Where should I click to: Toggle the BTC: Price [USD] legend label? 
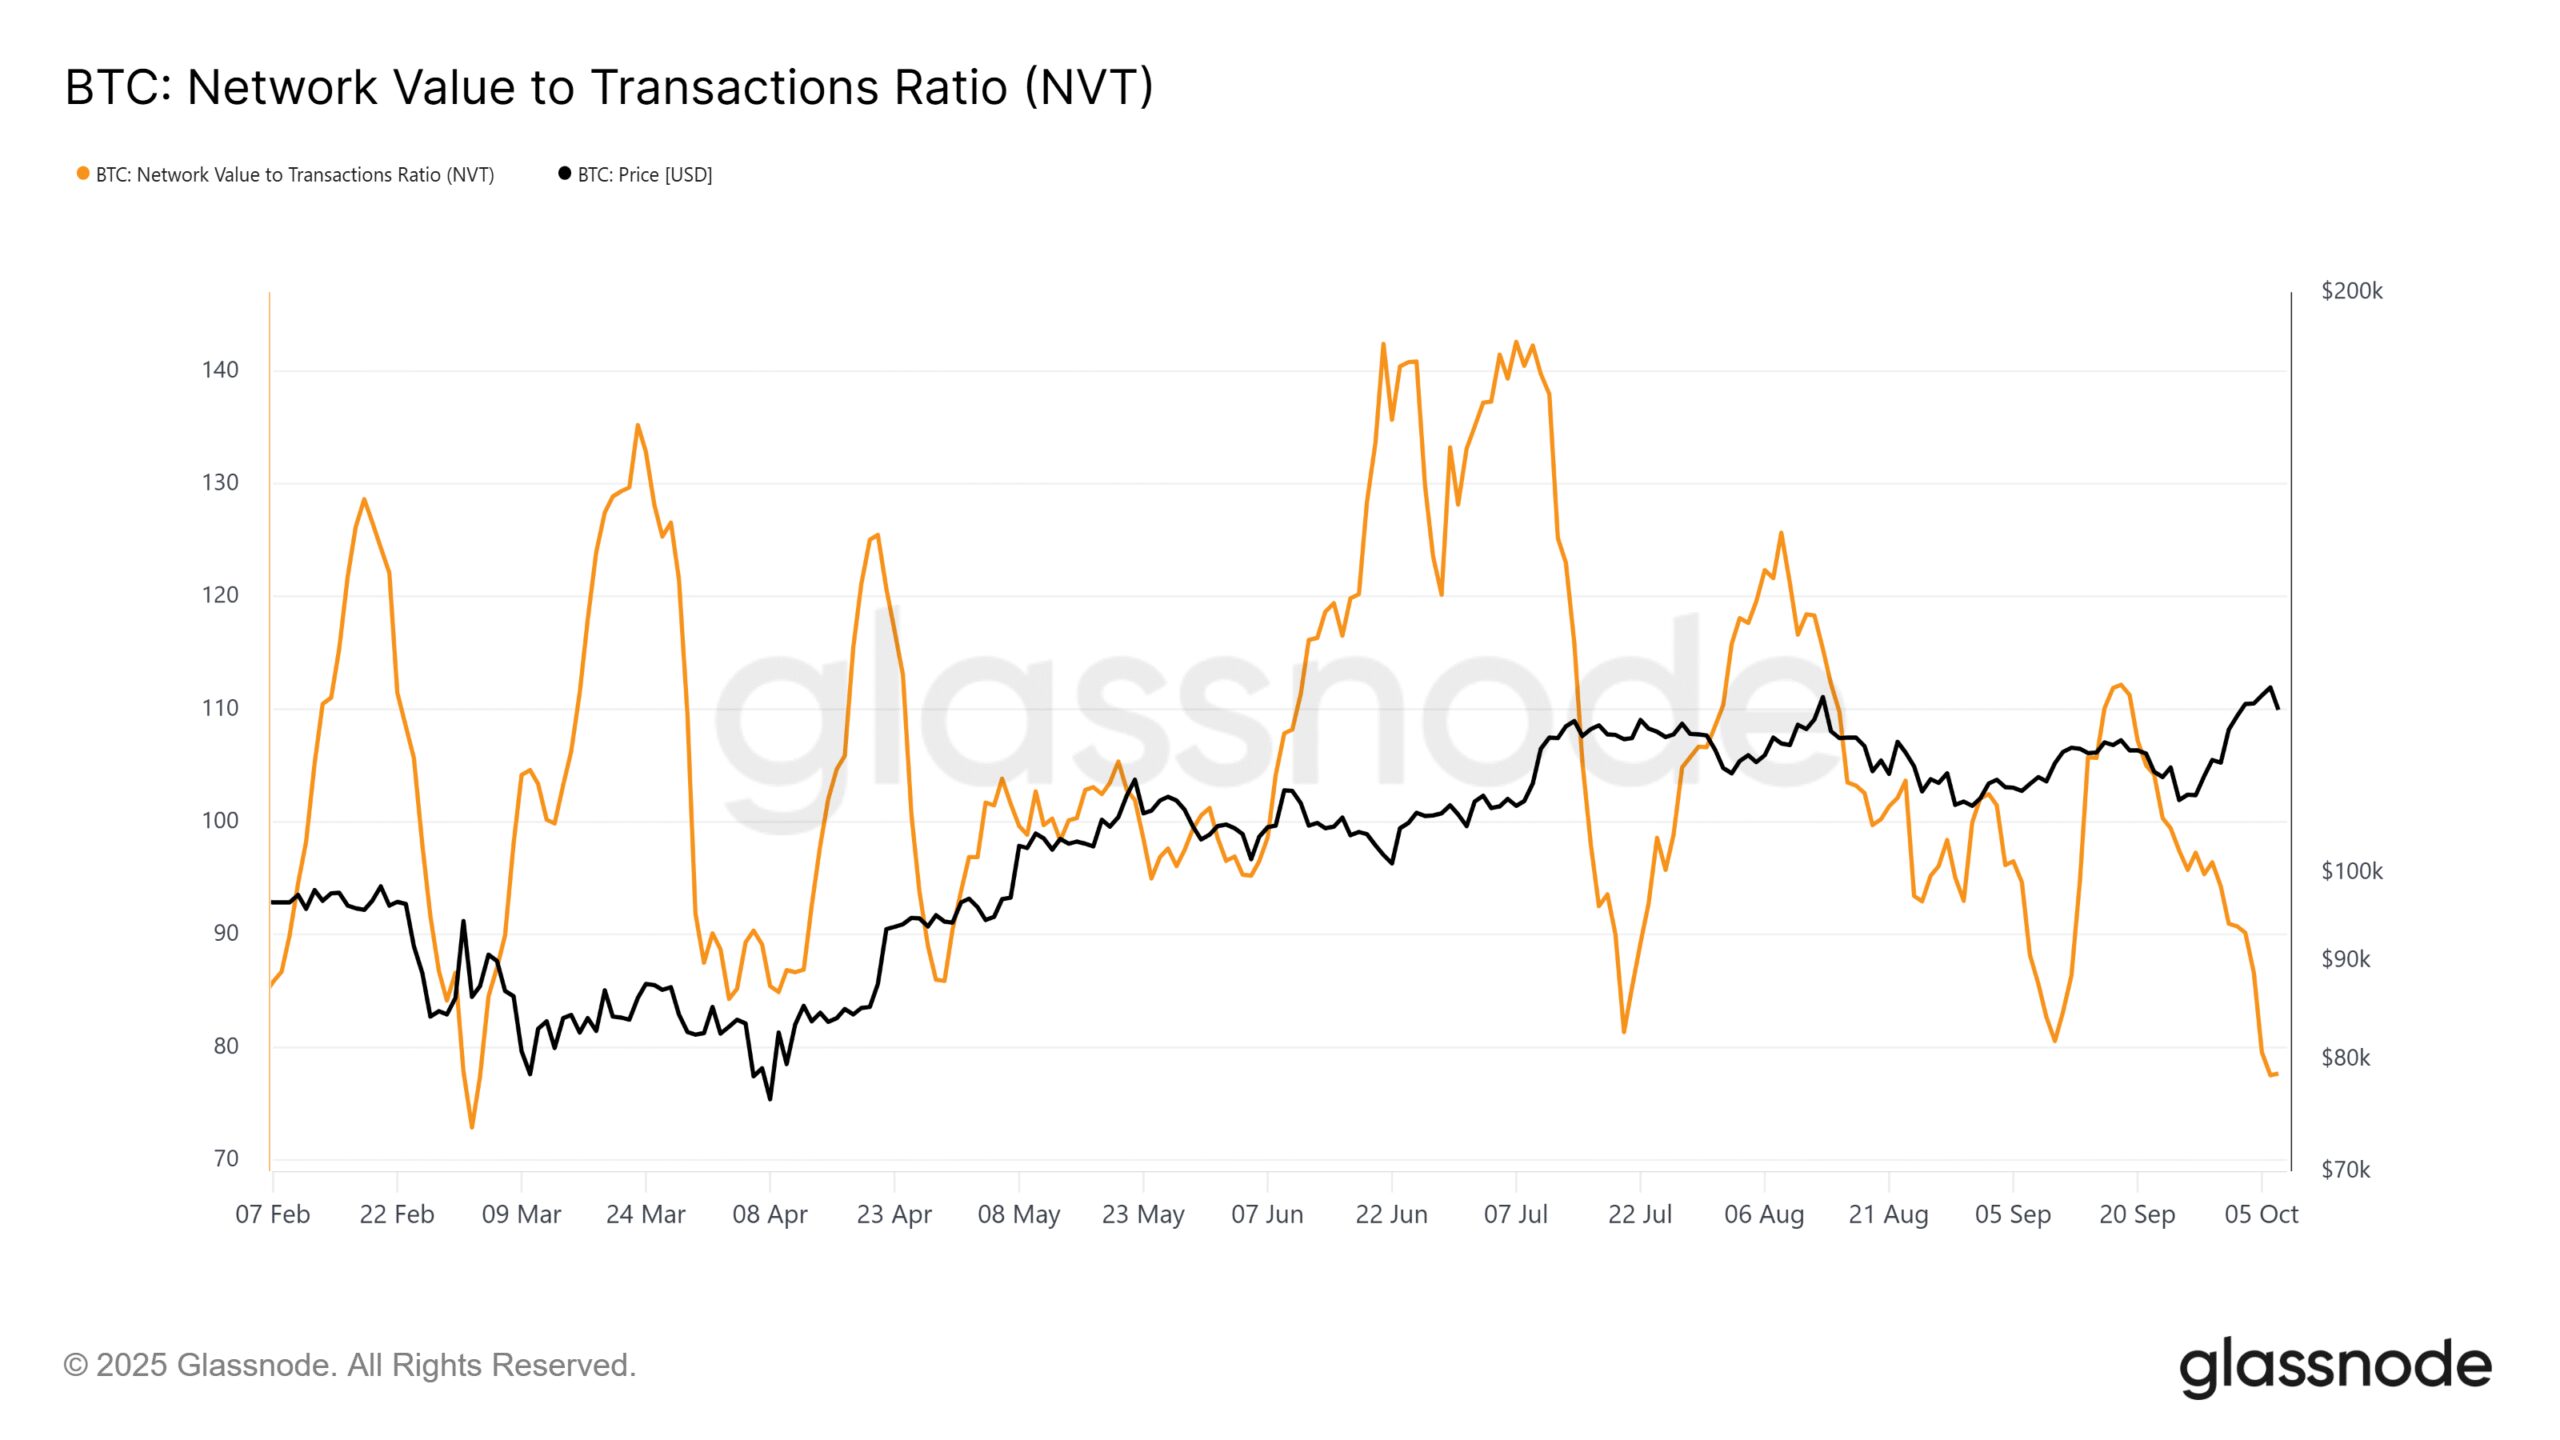tap(645, 175)
